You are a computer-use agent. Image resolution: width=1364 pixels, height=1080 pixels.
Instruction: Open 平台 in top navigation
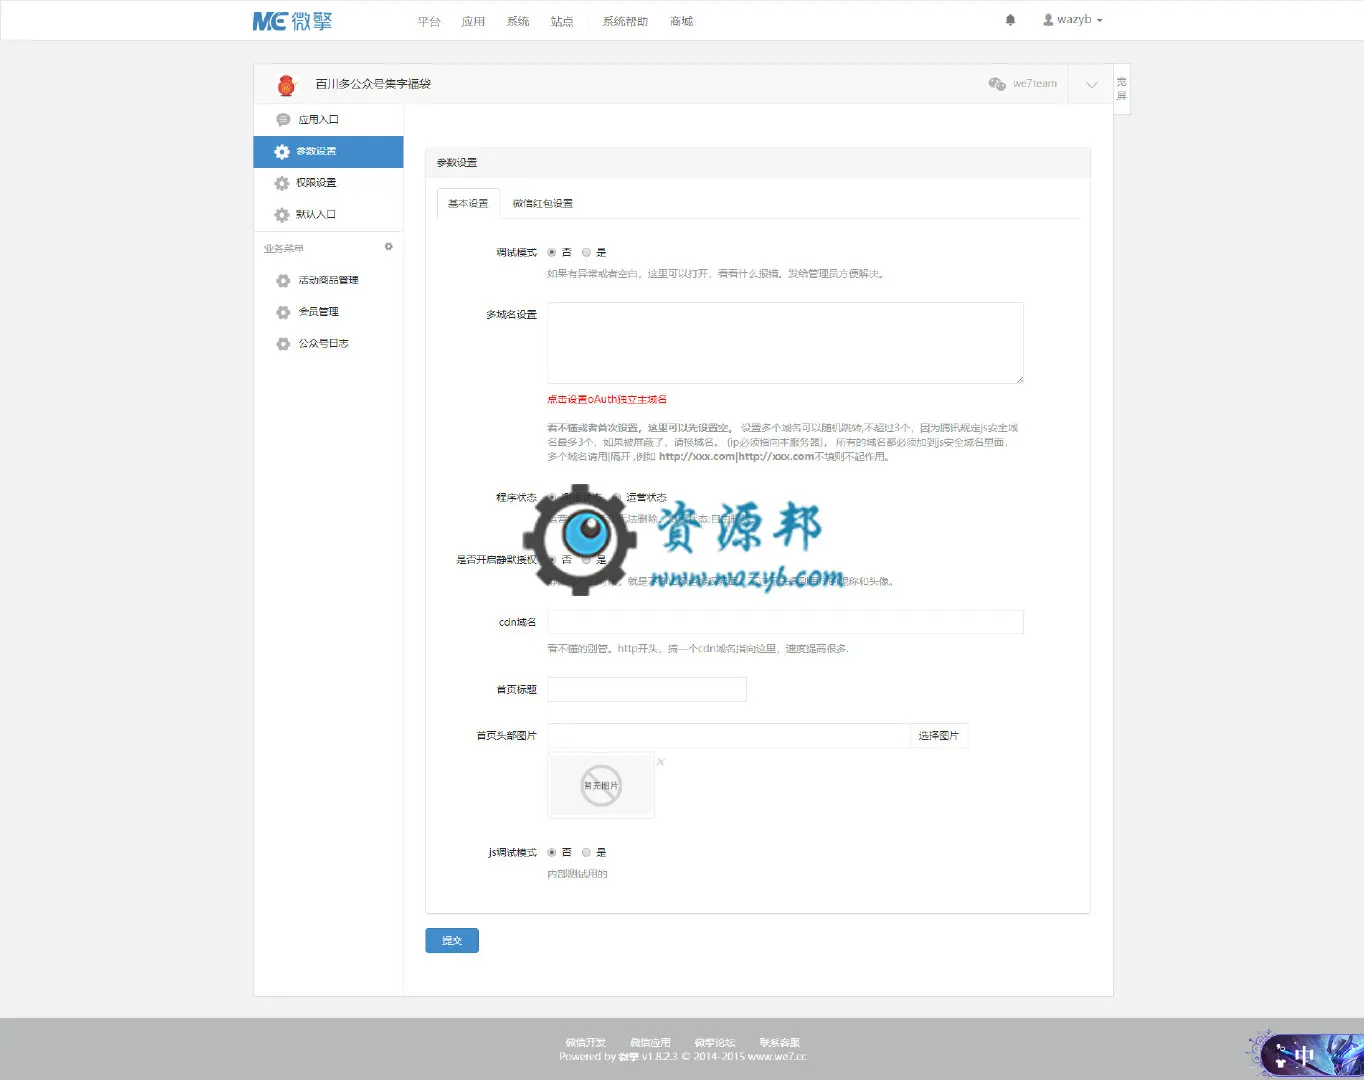click(x=429, y=21)
